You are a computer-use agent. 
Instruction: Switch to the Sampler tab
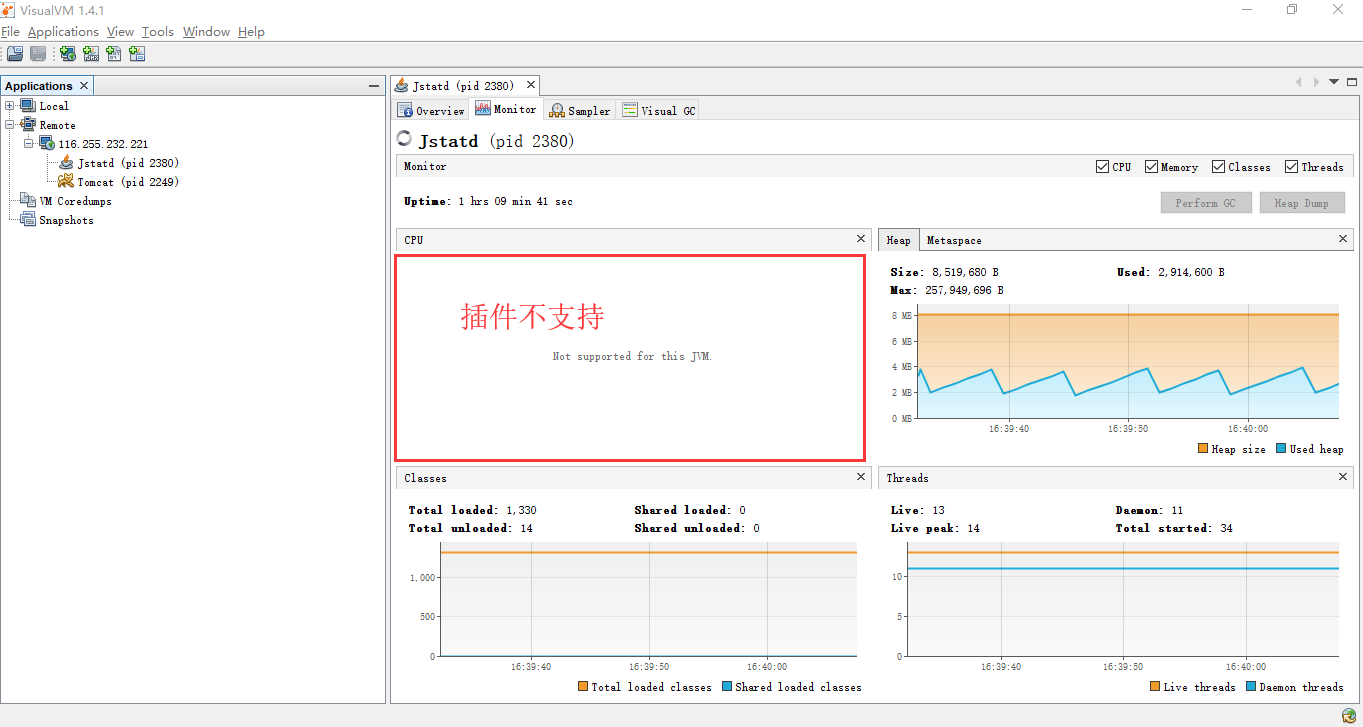tap(580, 110)
